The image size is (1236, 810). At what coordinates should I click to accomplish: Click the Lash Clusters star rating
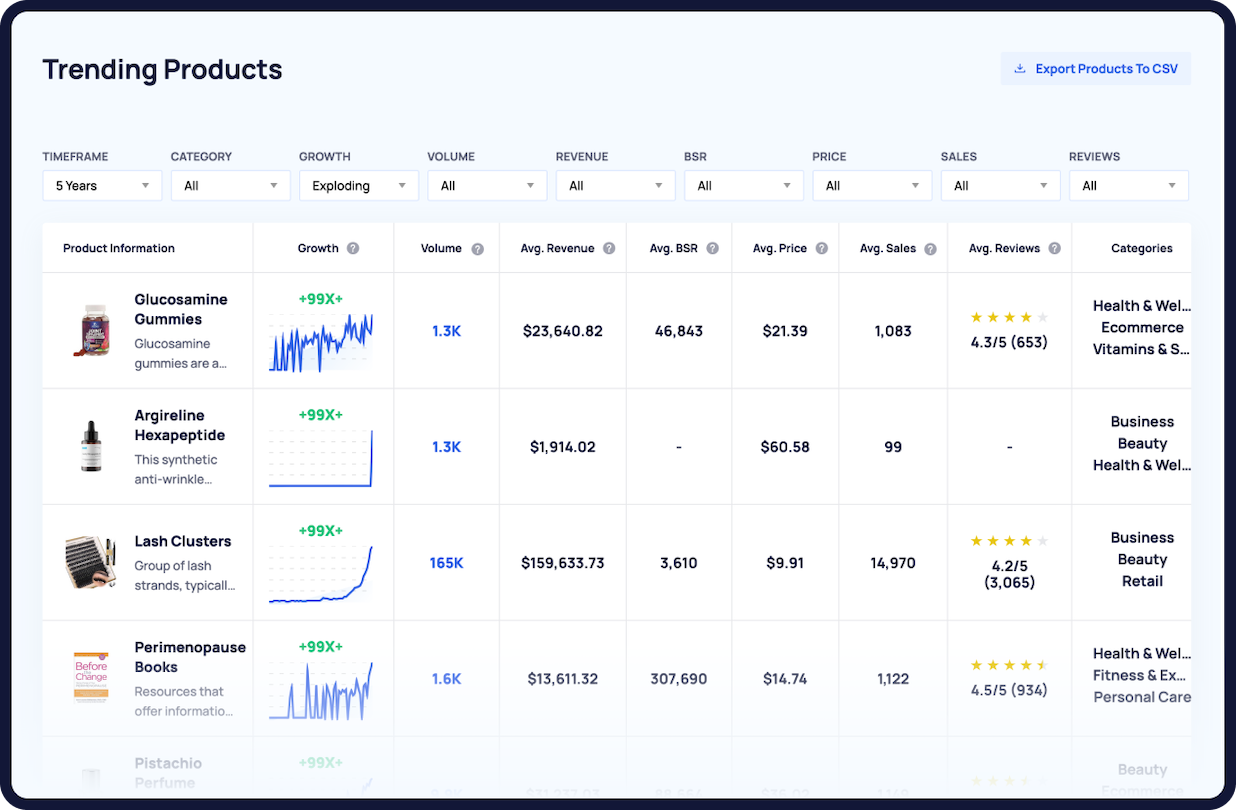click(1009, 541)
